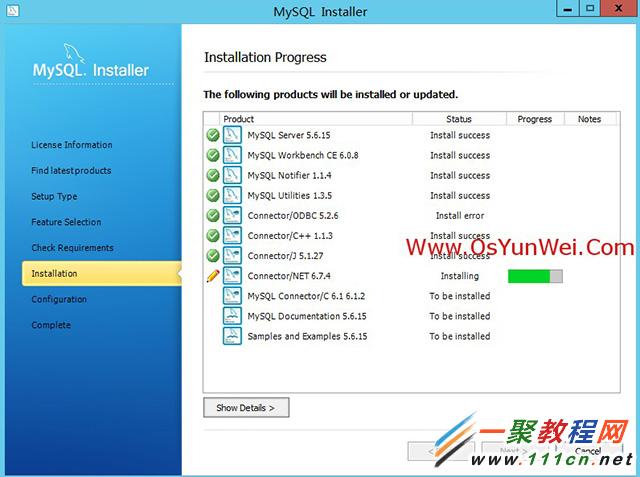This screenshot has height=477, width=640.
Task: Go to Find latest products step
Action: tap(71, 171)
